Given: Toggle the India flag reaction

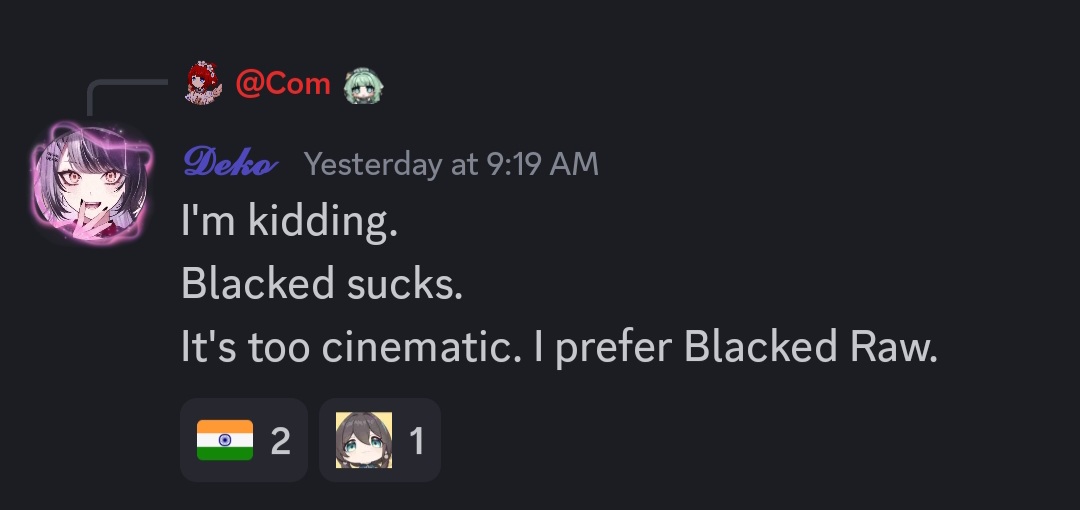Looking at the screenshot, I should click(244, 440).
